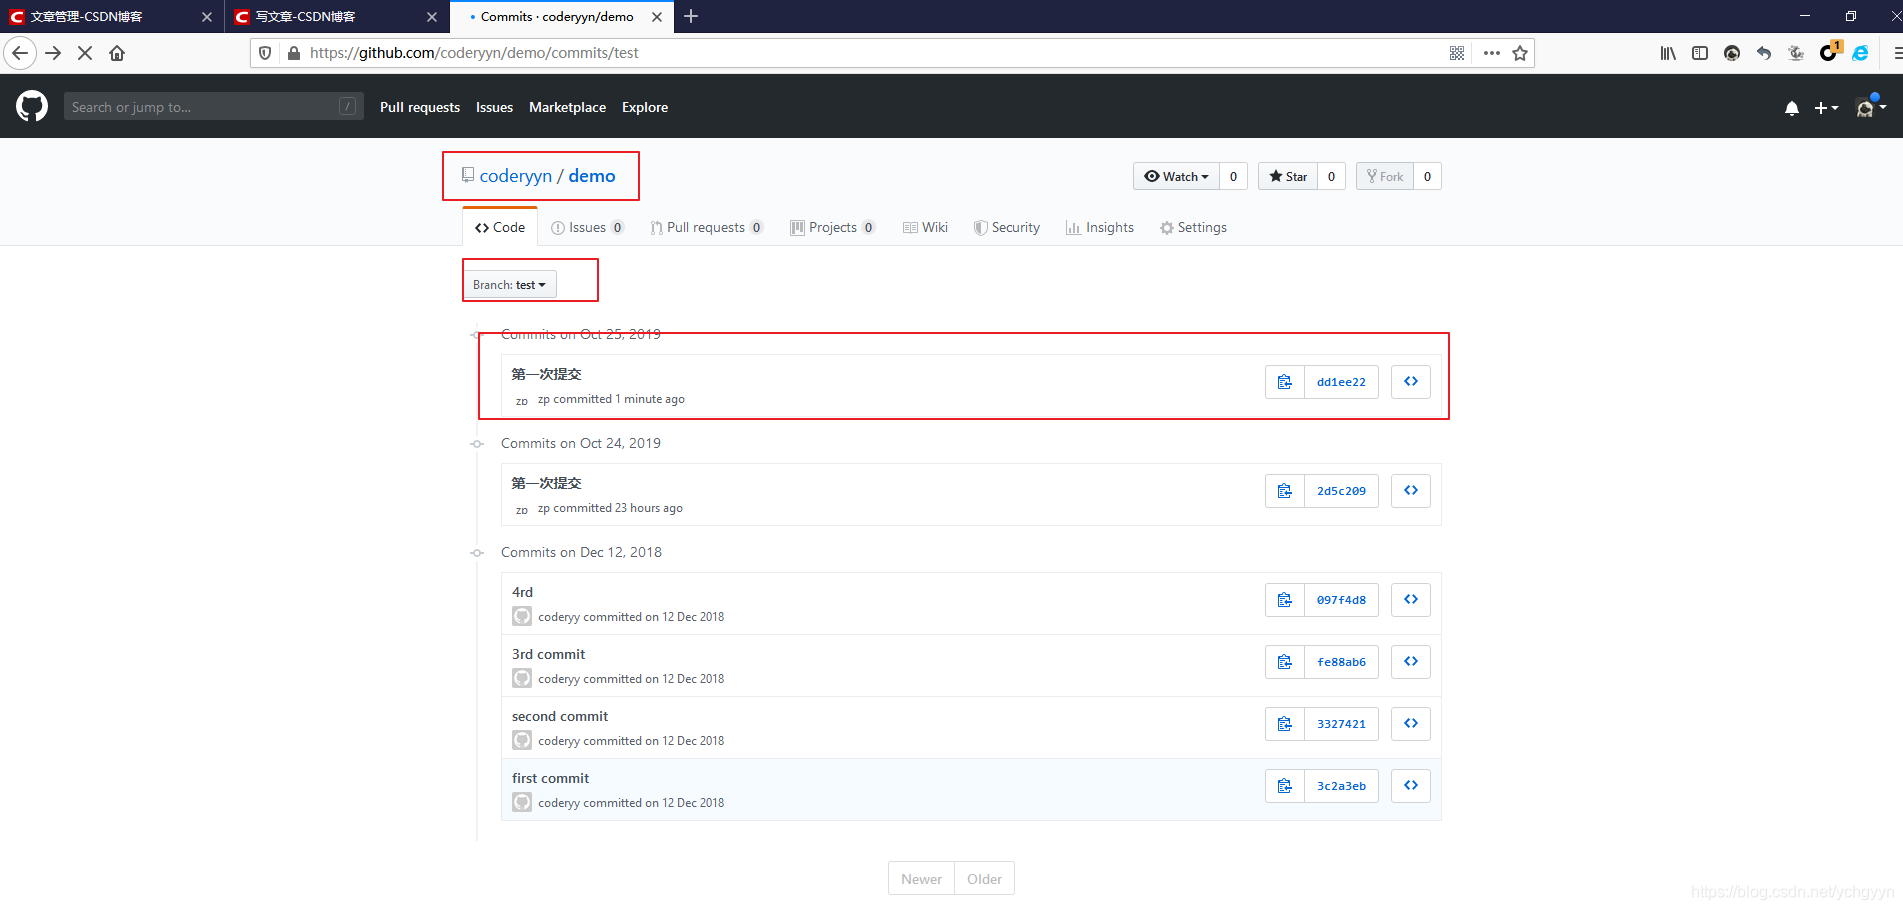Switch to Code tab
Viewport: 1903px width, 910px height.
[500, 227]
